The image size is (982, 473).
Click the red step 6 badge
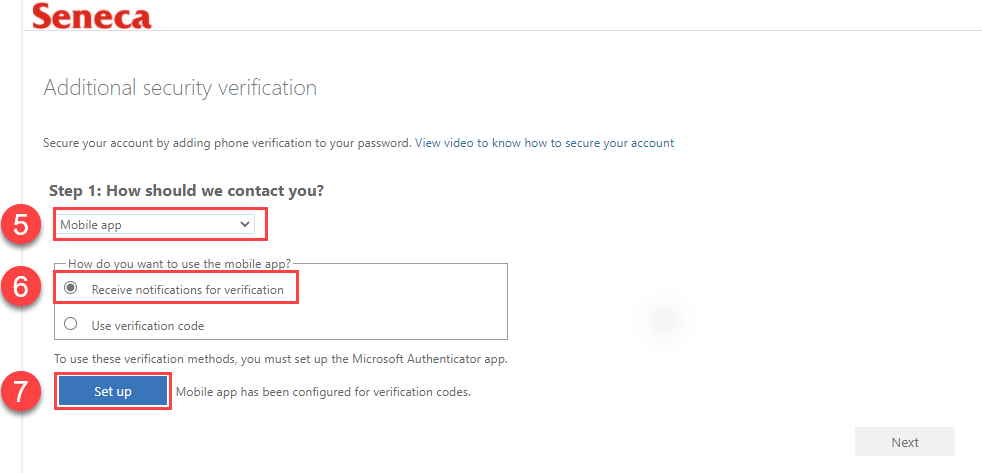tap(22, 288)
